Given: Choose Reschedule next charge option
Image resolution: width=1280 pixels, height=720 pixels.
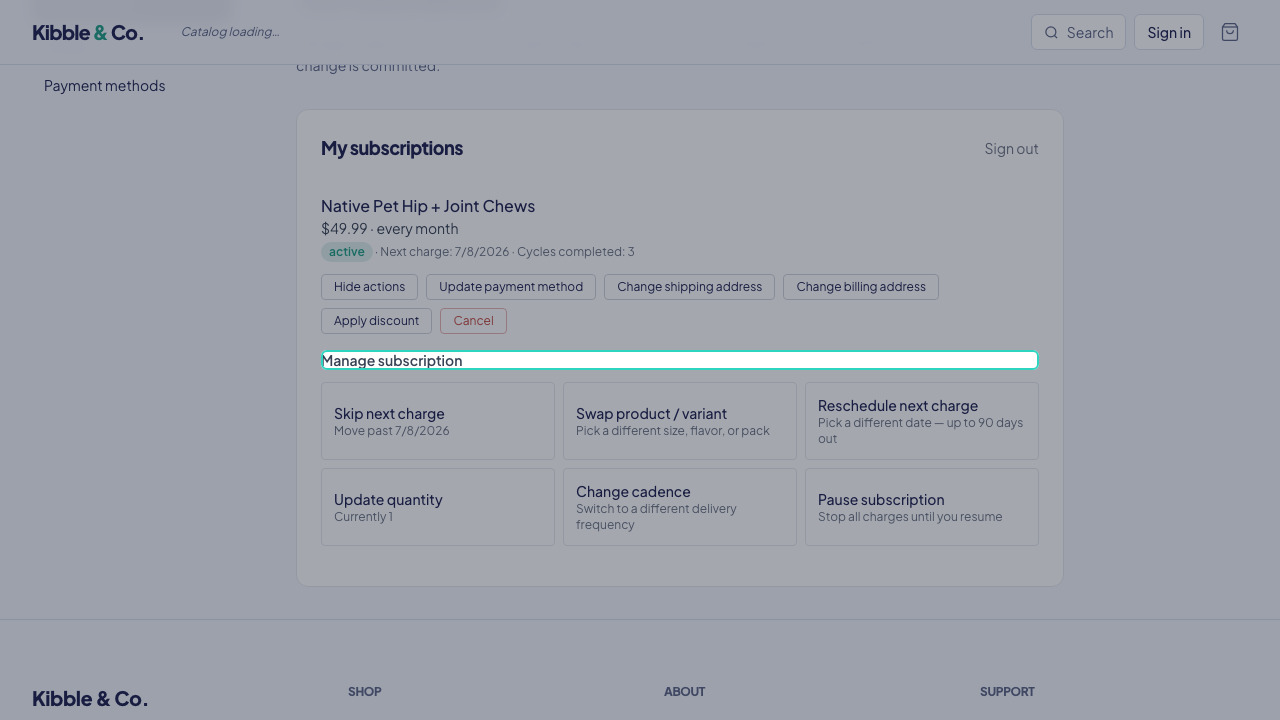Looking at the screenshot, I should (x=922, y=421).
